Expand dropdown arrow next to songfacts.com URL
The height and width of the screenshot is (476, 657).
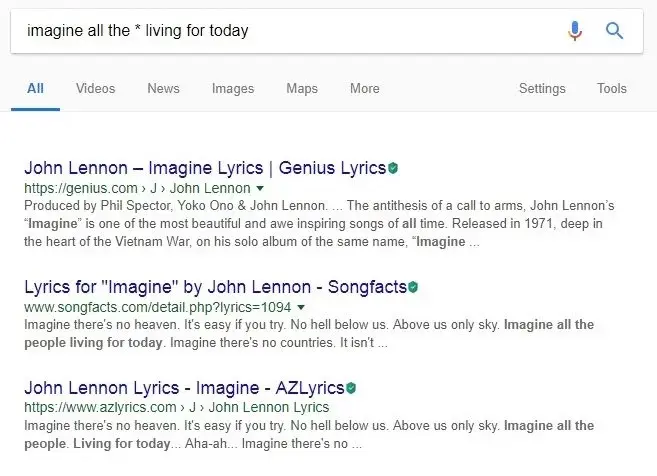(300, 307)
